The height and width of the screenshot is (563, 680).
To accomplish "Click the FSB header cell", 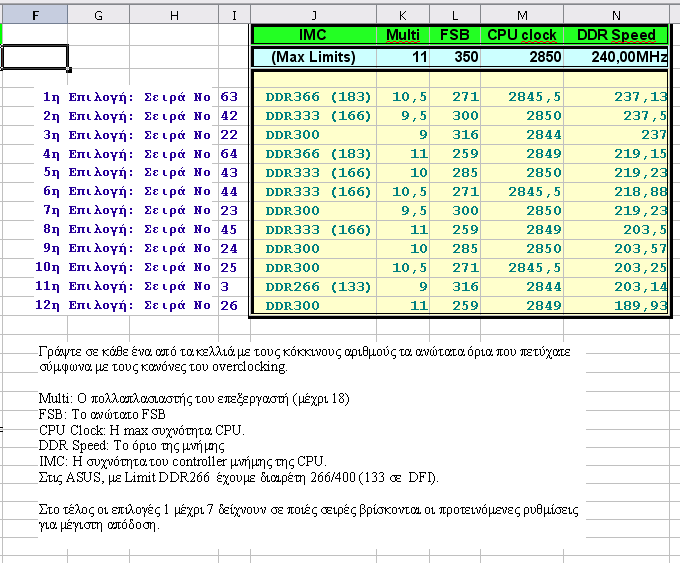I will (x=455, y=35).
